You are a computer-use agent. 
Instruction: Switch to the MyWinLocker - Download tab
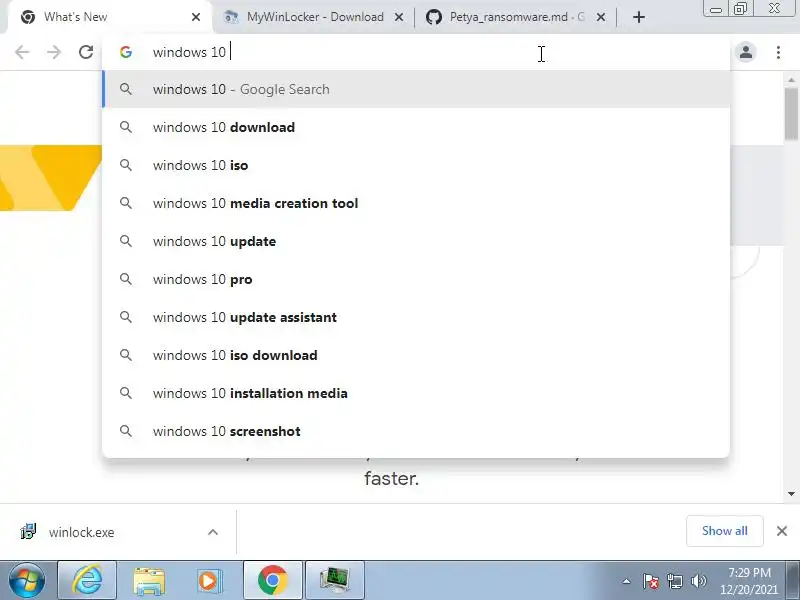(x=312, y=17)
